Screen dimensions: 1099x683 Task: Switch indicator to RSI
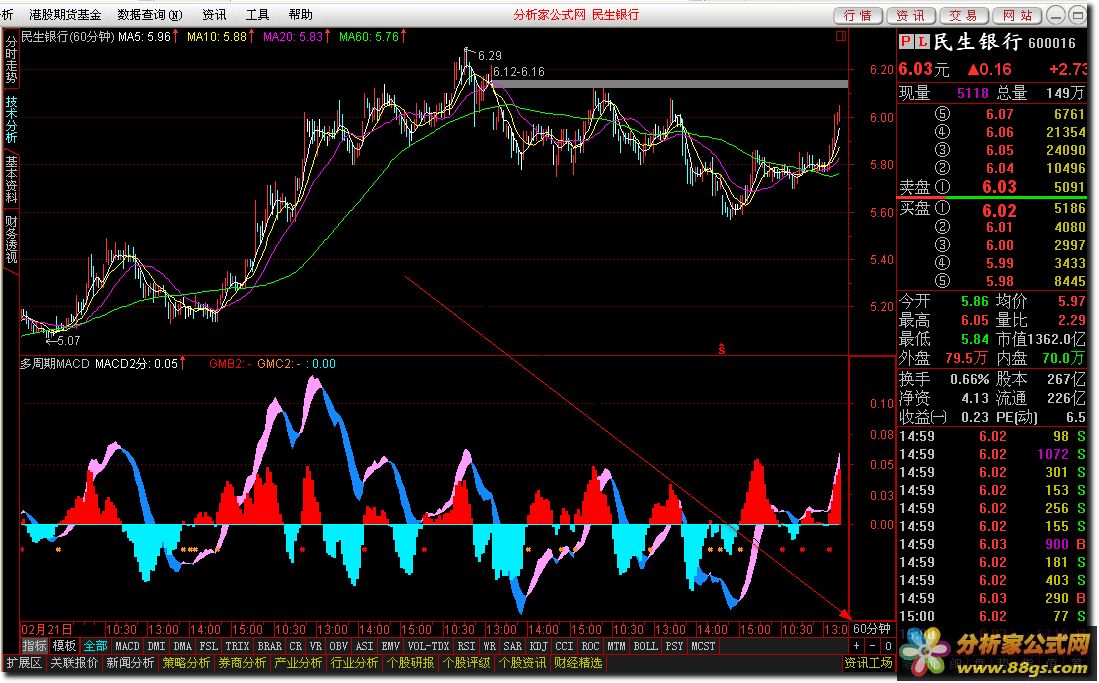(x=466, y=646)
